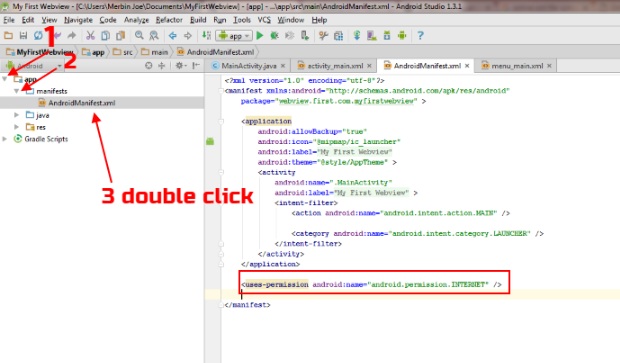Image resolution: width=620 pixels, height=363 pixels.
Task: Expand the java folder node
Action: click(x=16, y=115)
